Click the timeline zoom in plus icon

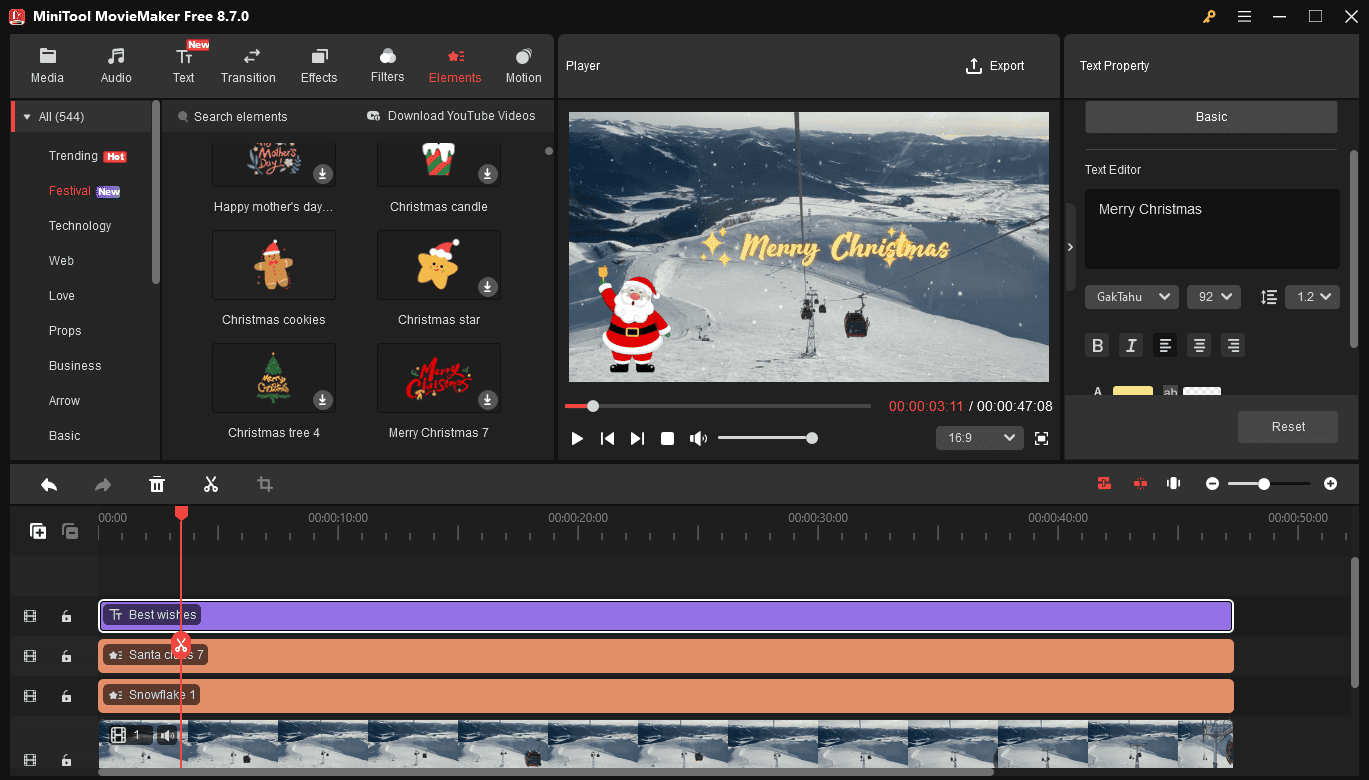[1330, 484]
